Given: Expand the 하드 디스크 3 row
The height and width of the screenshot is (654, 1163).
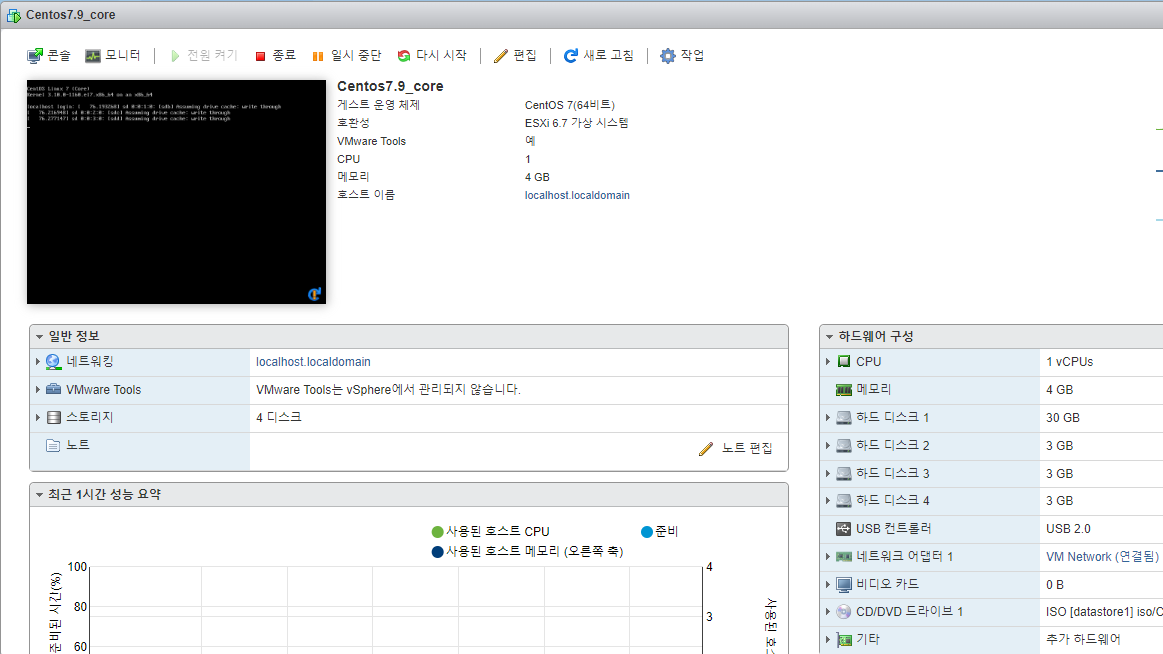Looking at the screenshot, I should (828, 473).
